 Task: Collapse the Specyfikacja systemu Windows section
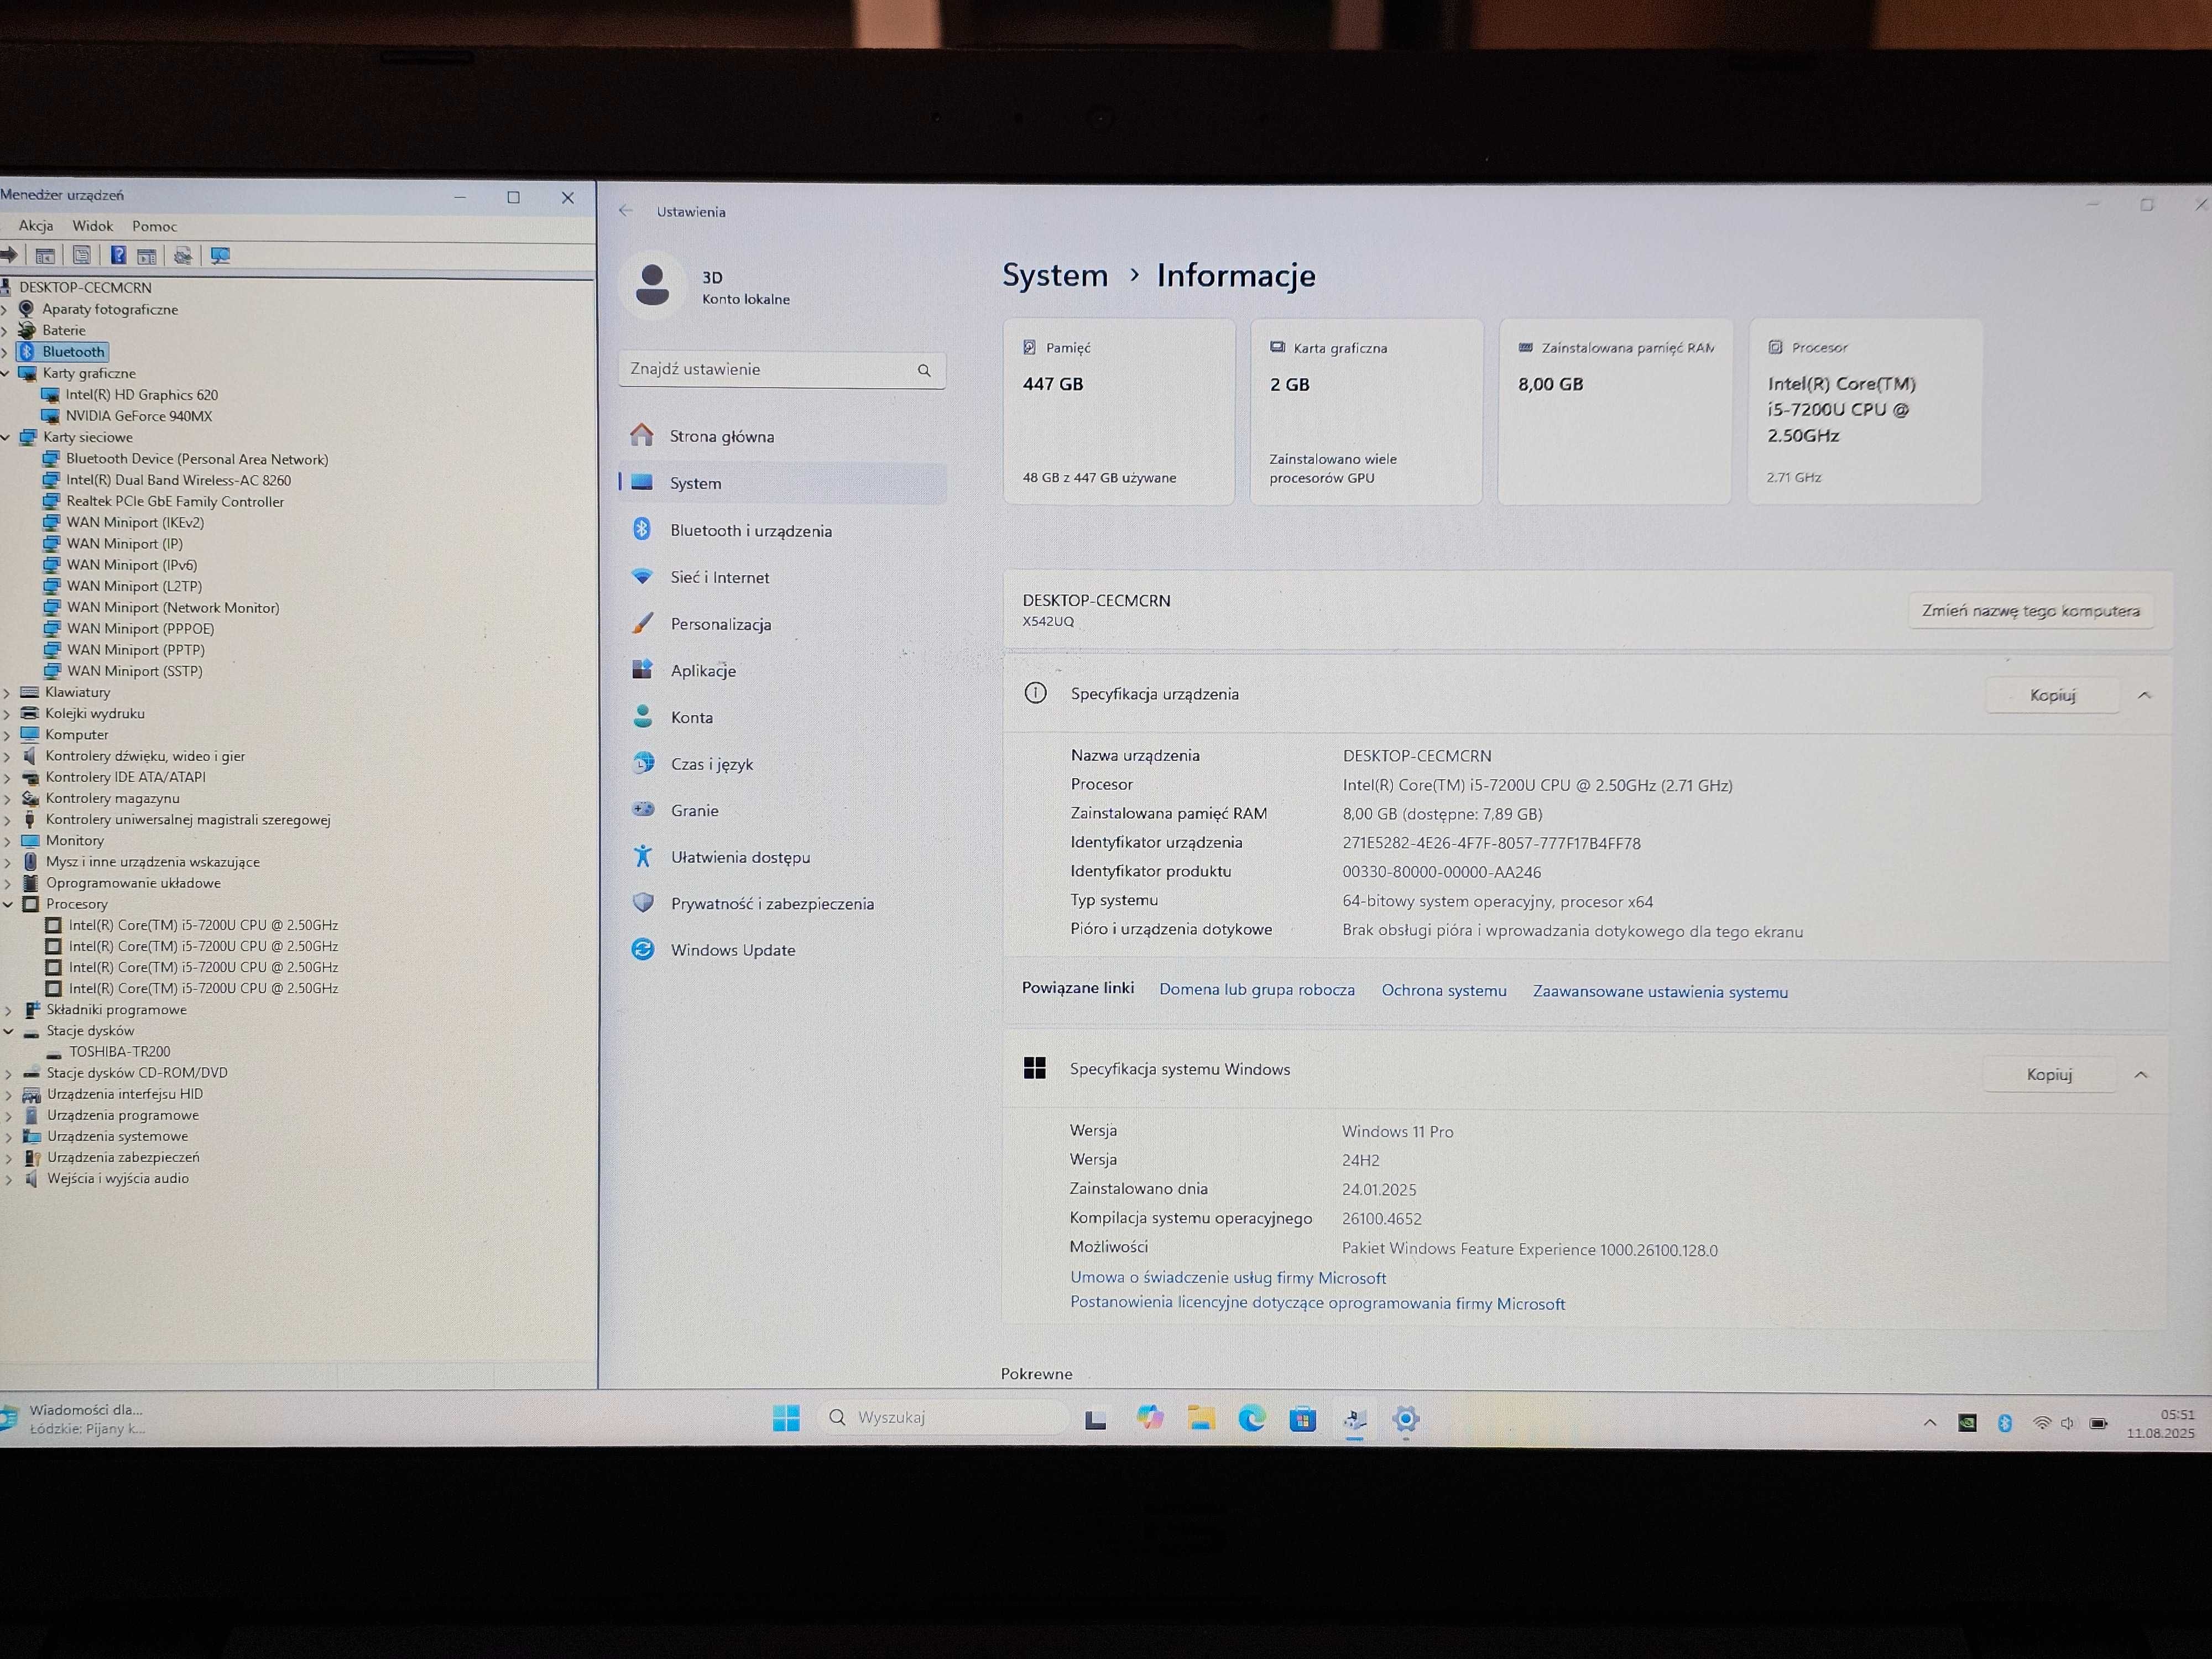(x=2141, y=1074)
